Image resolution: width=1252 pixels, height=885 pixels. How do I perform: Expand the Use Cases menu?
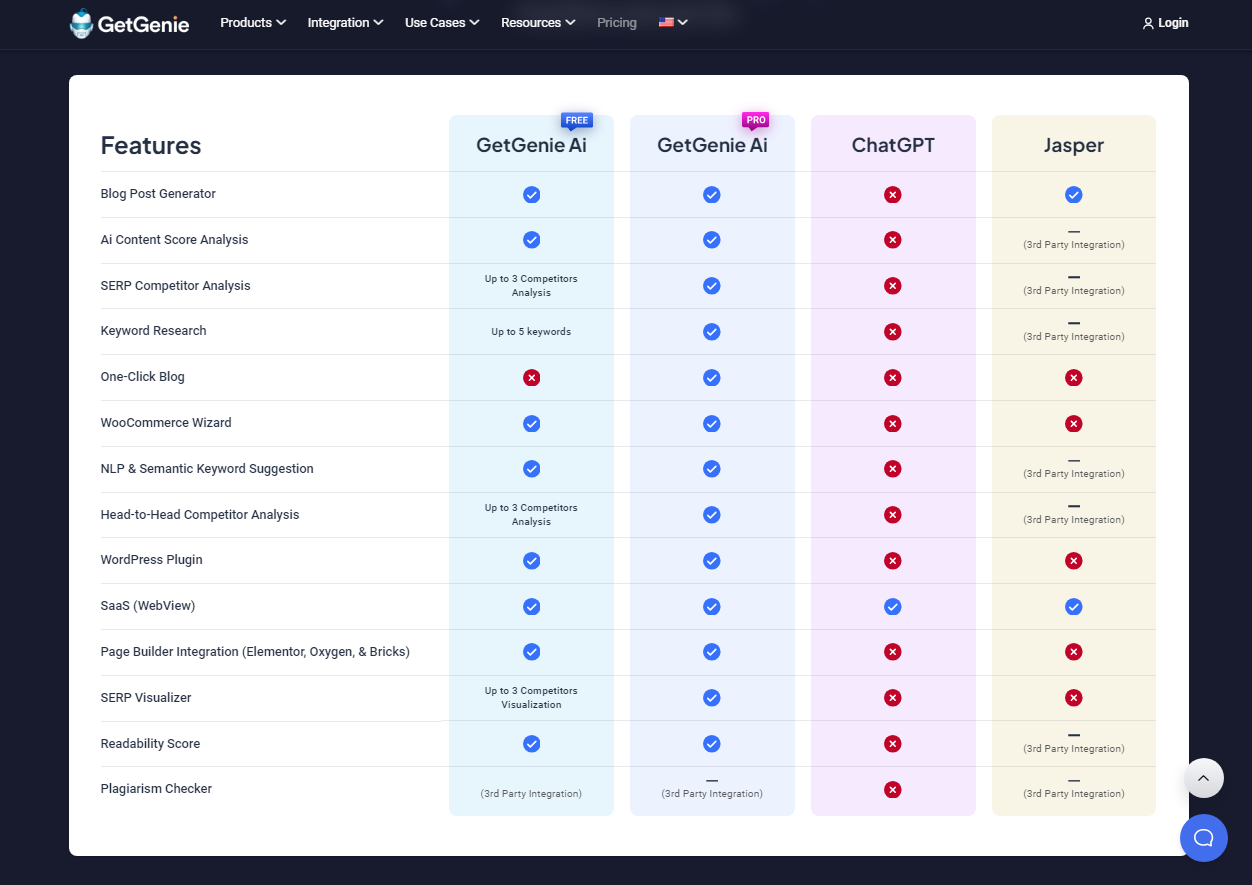click(x=443, y=23)
